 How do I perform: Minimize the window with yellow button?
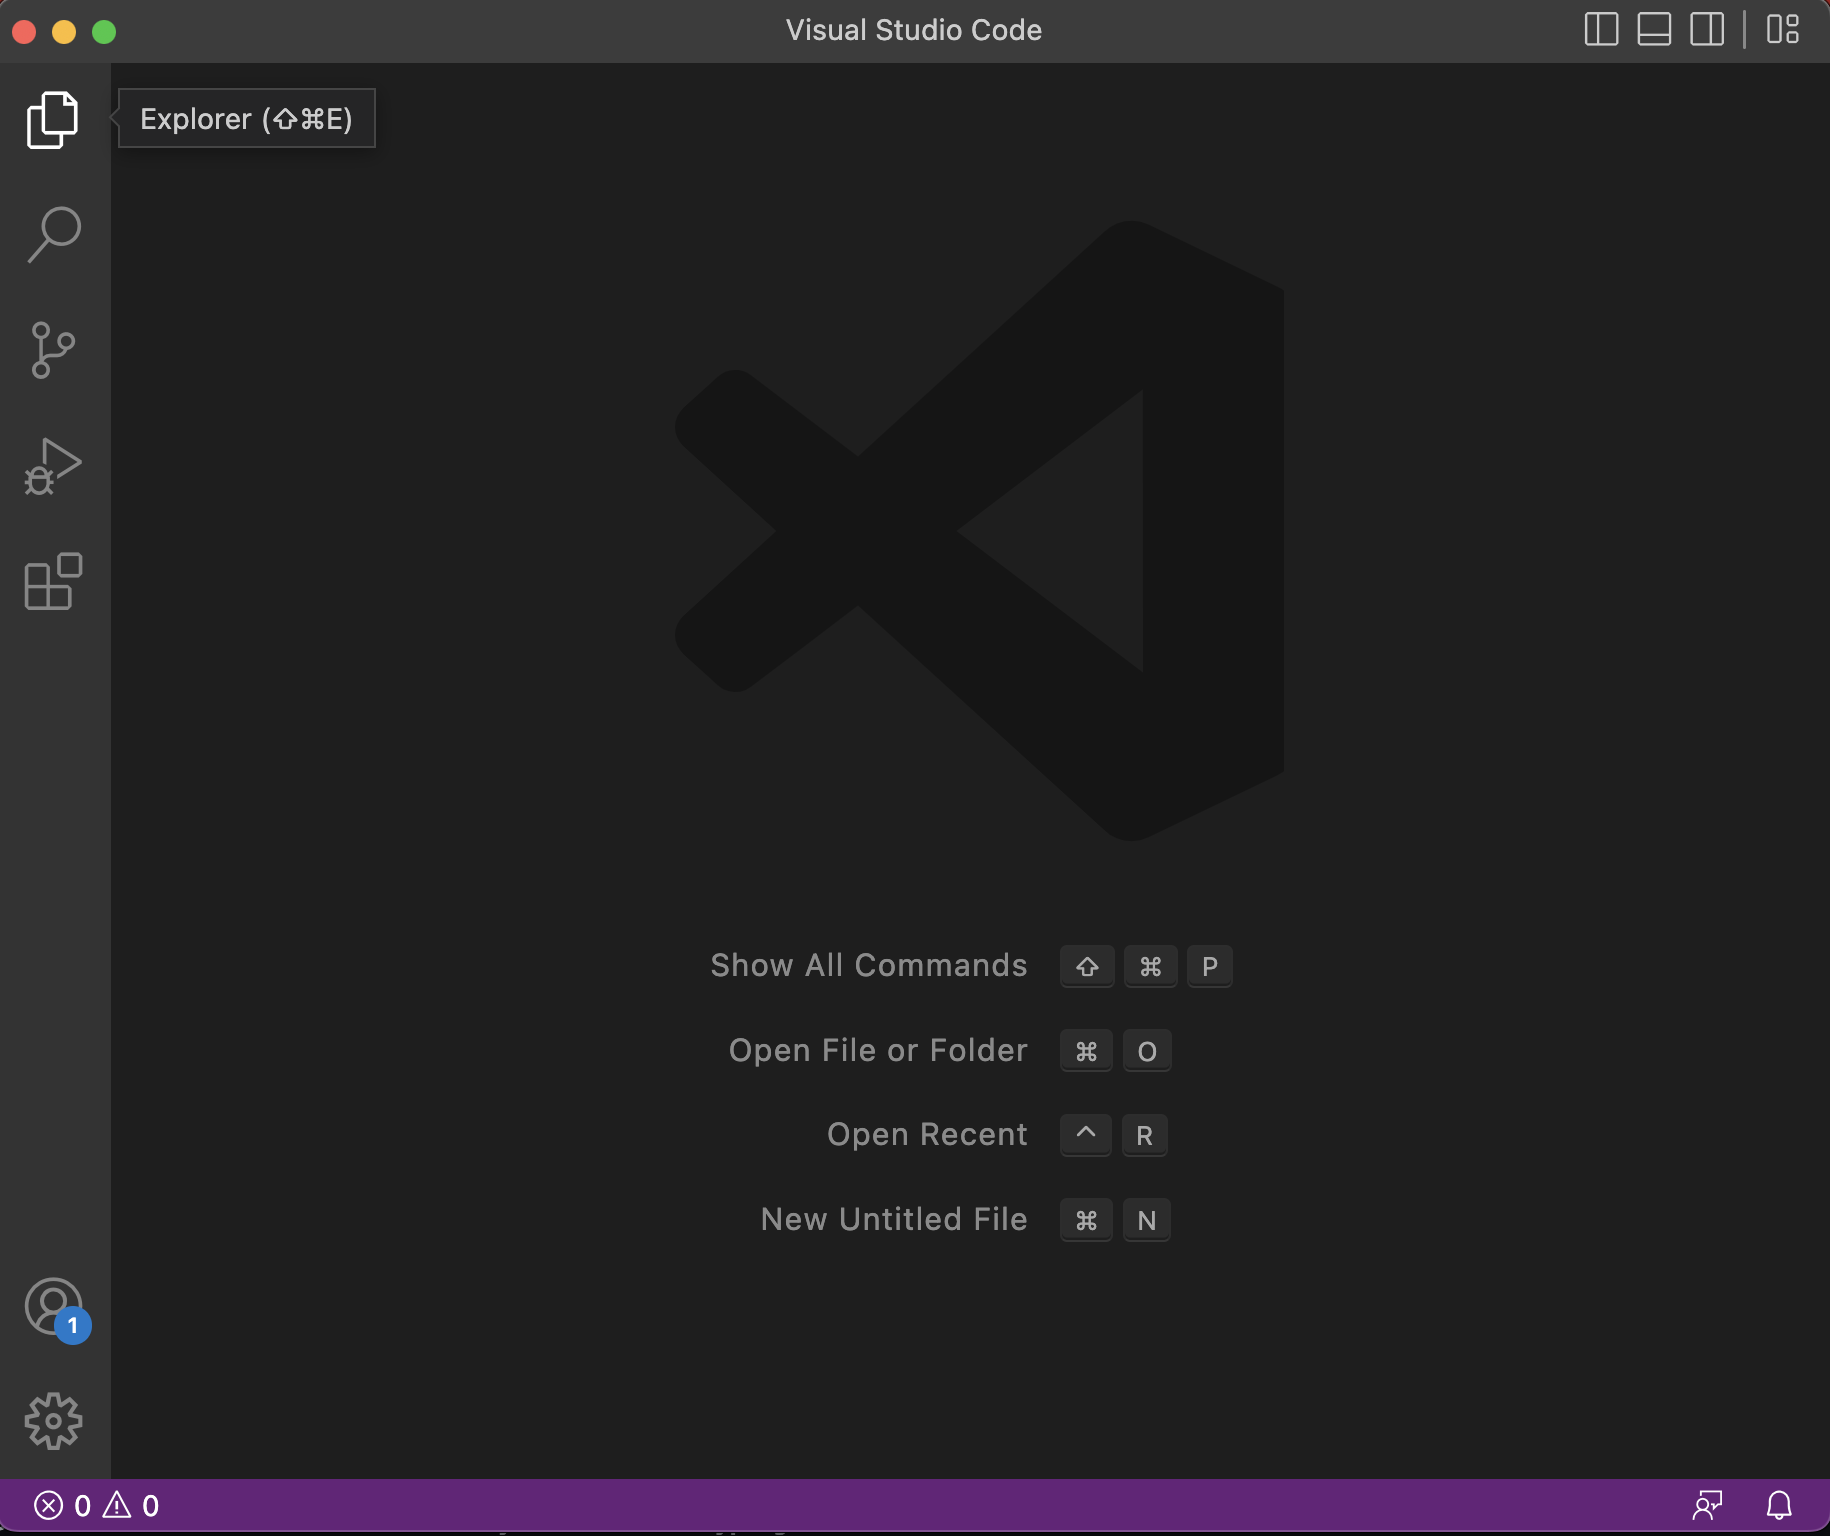tap(64, 32)
